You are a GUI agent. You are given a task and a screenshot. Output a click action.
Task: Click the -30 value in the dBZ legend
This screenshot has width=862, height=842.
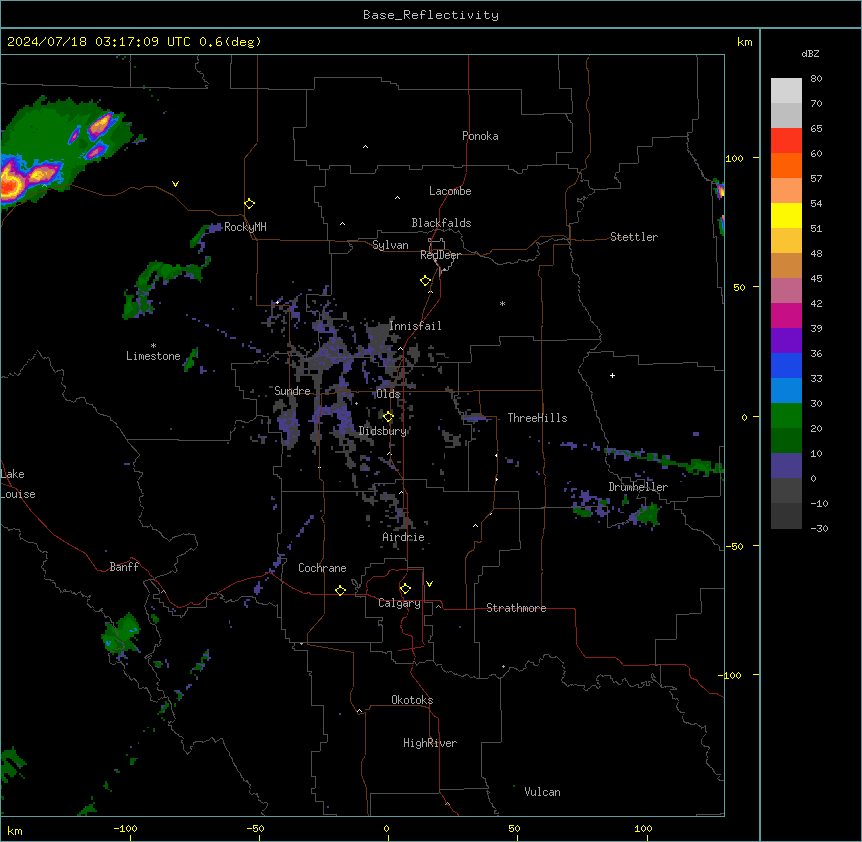pos(819,529)
